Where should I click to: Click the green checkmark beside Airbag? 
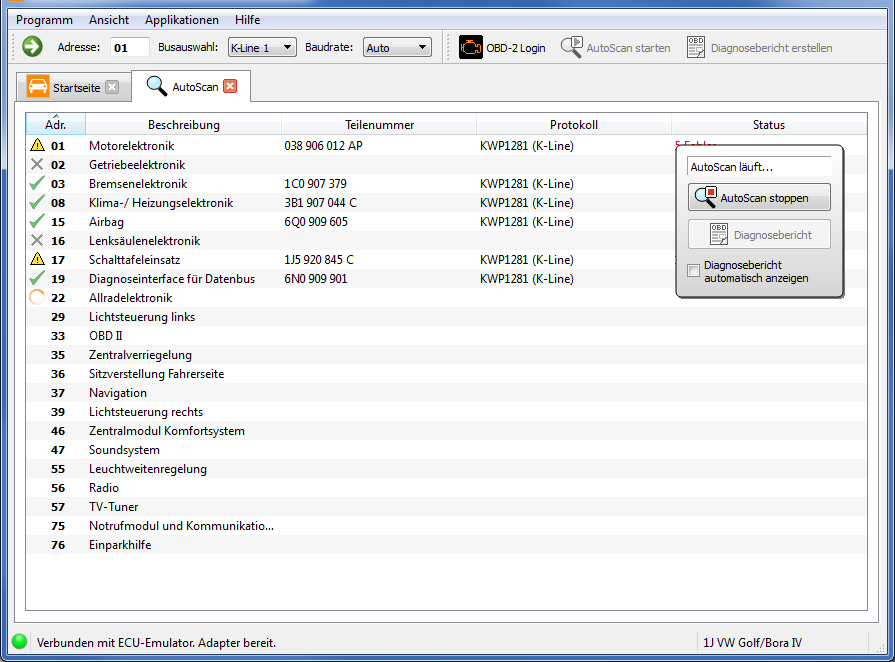point(38,222)
